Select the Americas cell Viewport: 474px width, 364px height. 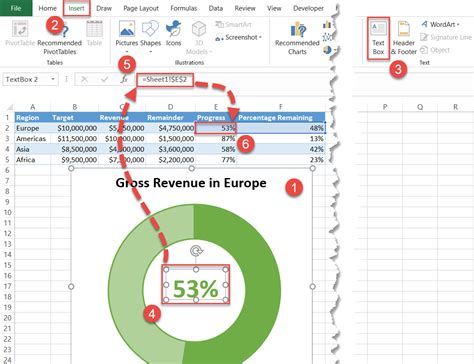pyautogui.click(x=33, y=139)
